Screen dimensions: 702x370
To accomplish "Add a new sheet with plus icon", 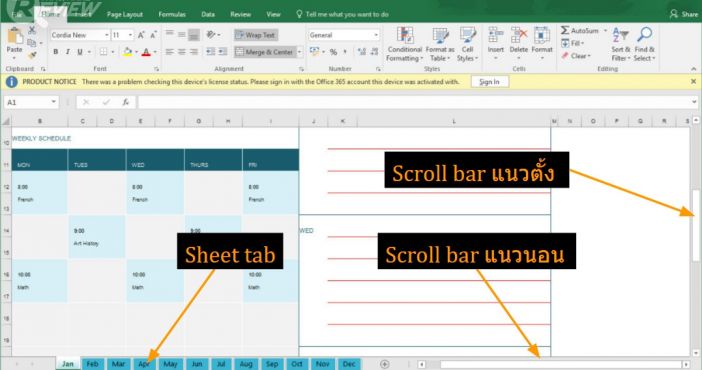I will 385,364.
